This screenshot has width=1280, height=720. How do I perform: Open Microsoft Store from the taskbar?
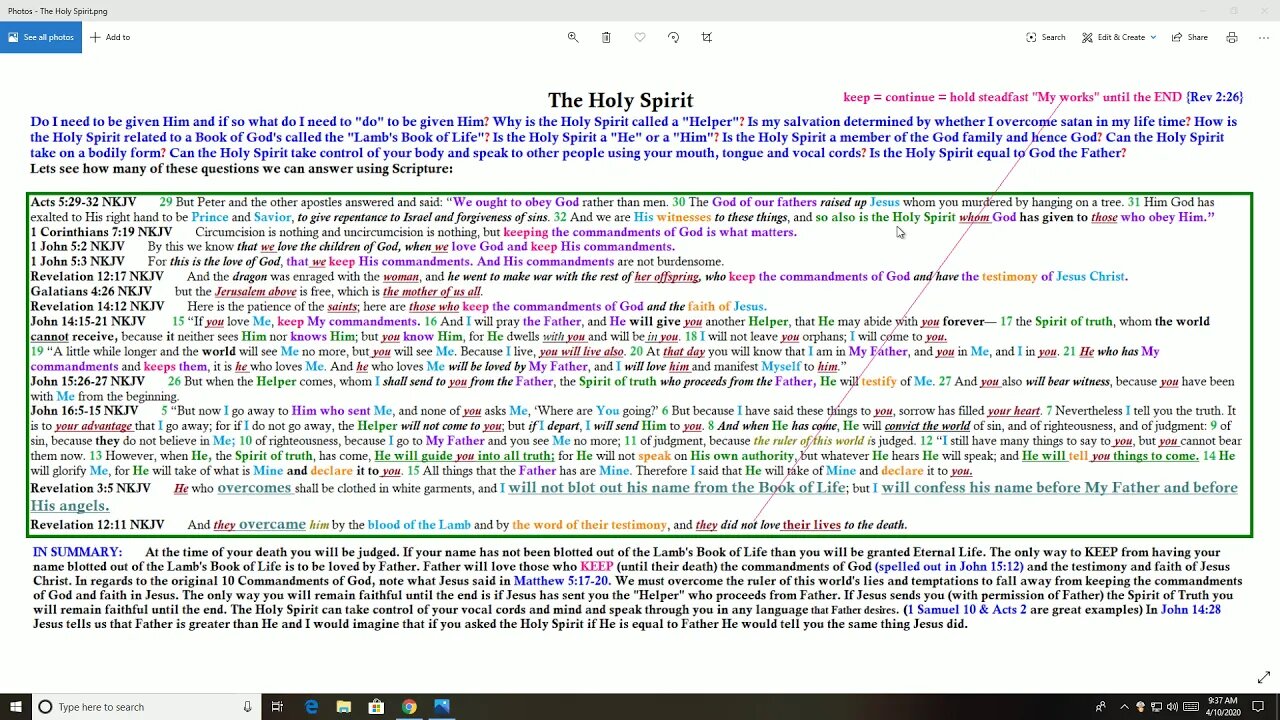376,707
